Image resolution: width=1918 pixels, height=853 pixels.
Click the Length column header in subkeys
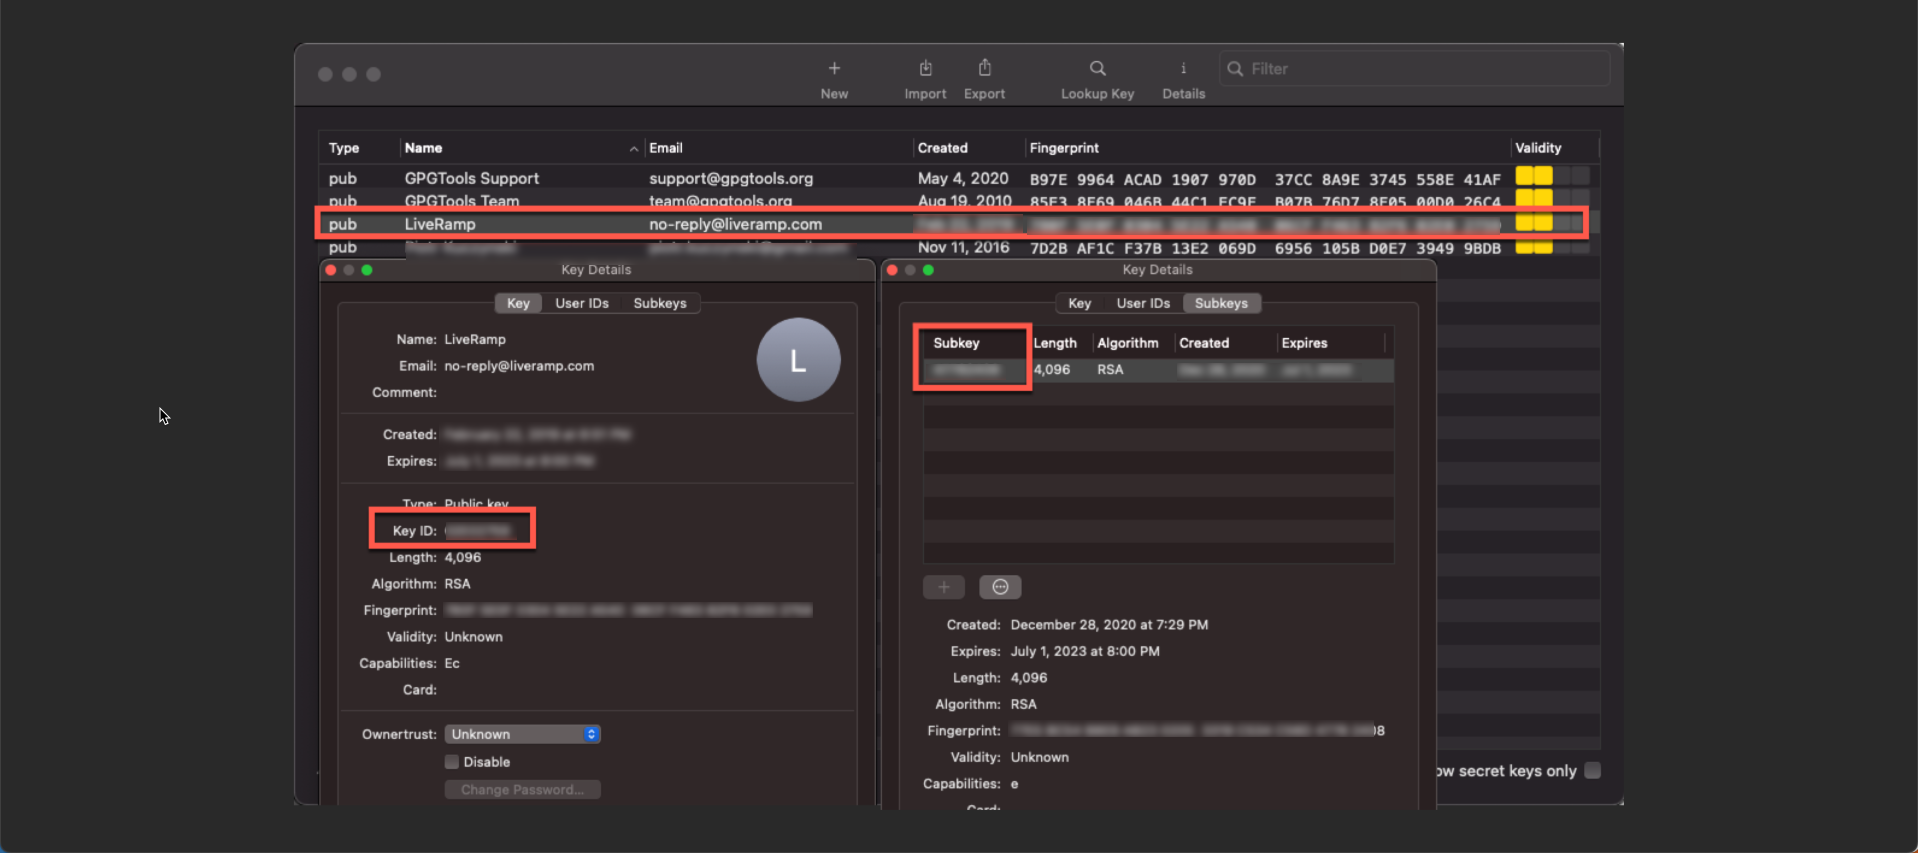1055,343
